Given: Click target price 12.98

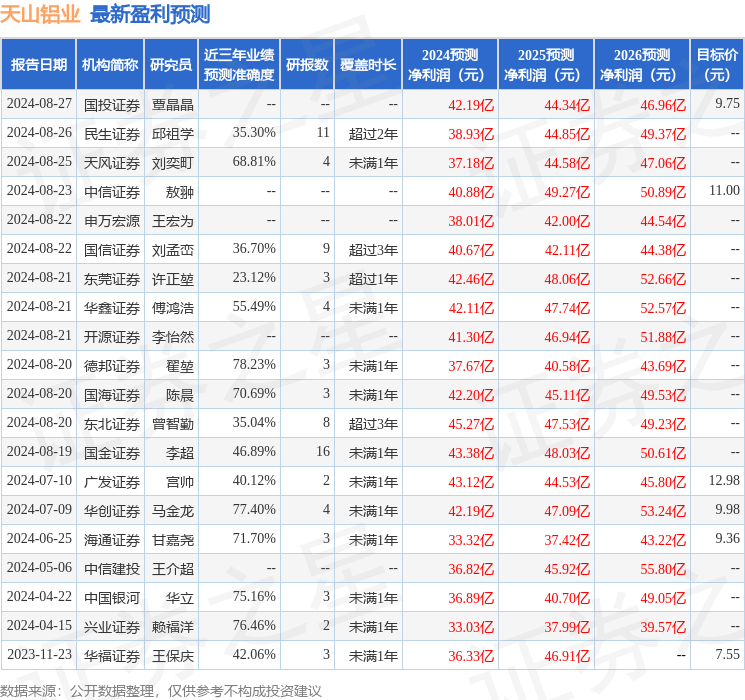Looking at the screenshot, I should pyautogui.click(x=725, y=480).
